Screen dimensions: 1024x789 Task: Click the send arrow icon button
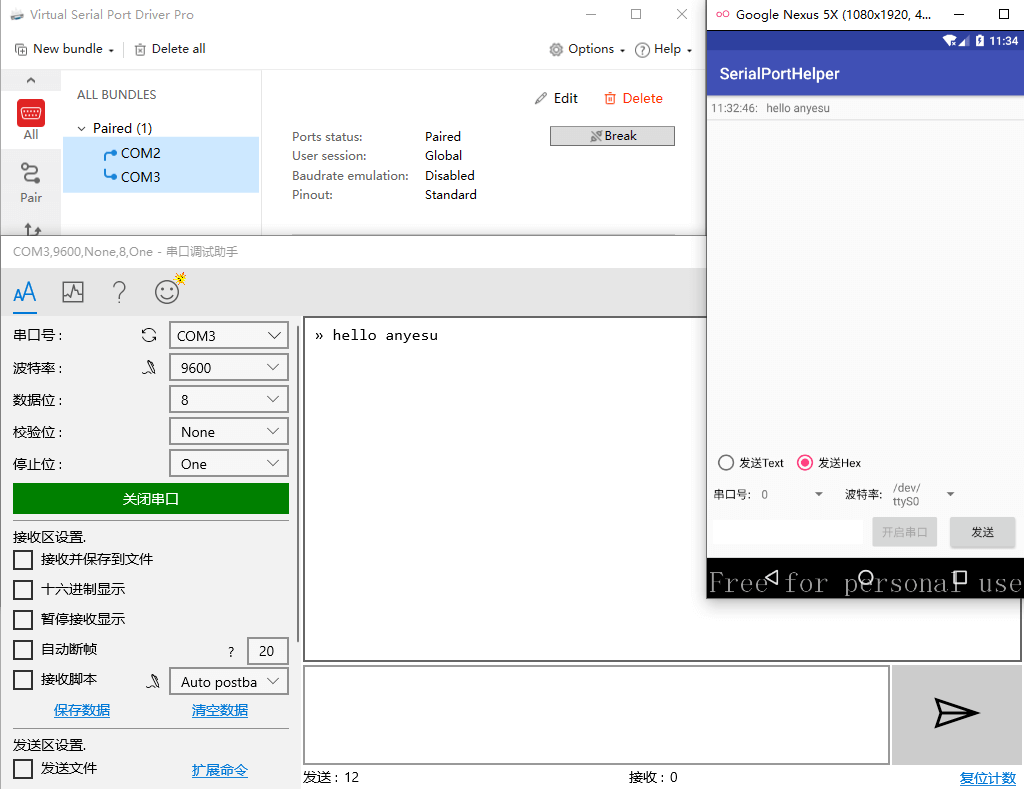coord(956,713)
